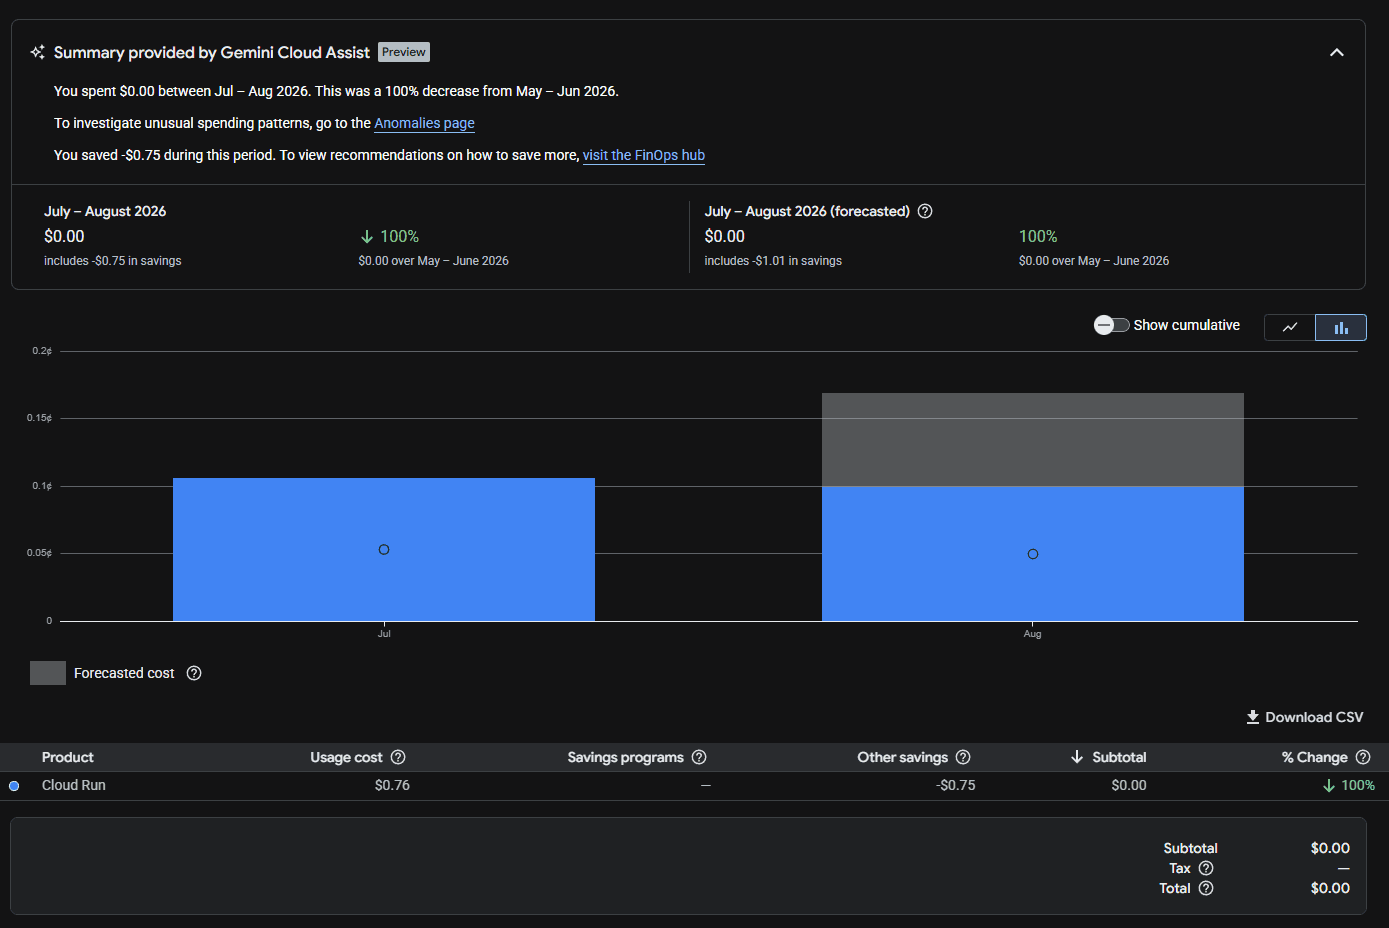Click the down-arrow 100% decrease indicator

tap(389, 236)
